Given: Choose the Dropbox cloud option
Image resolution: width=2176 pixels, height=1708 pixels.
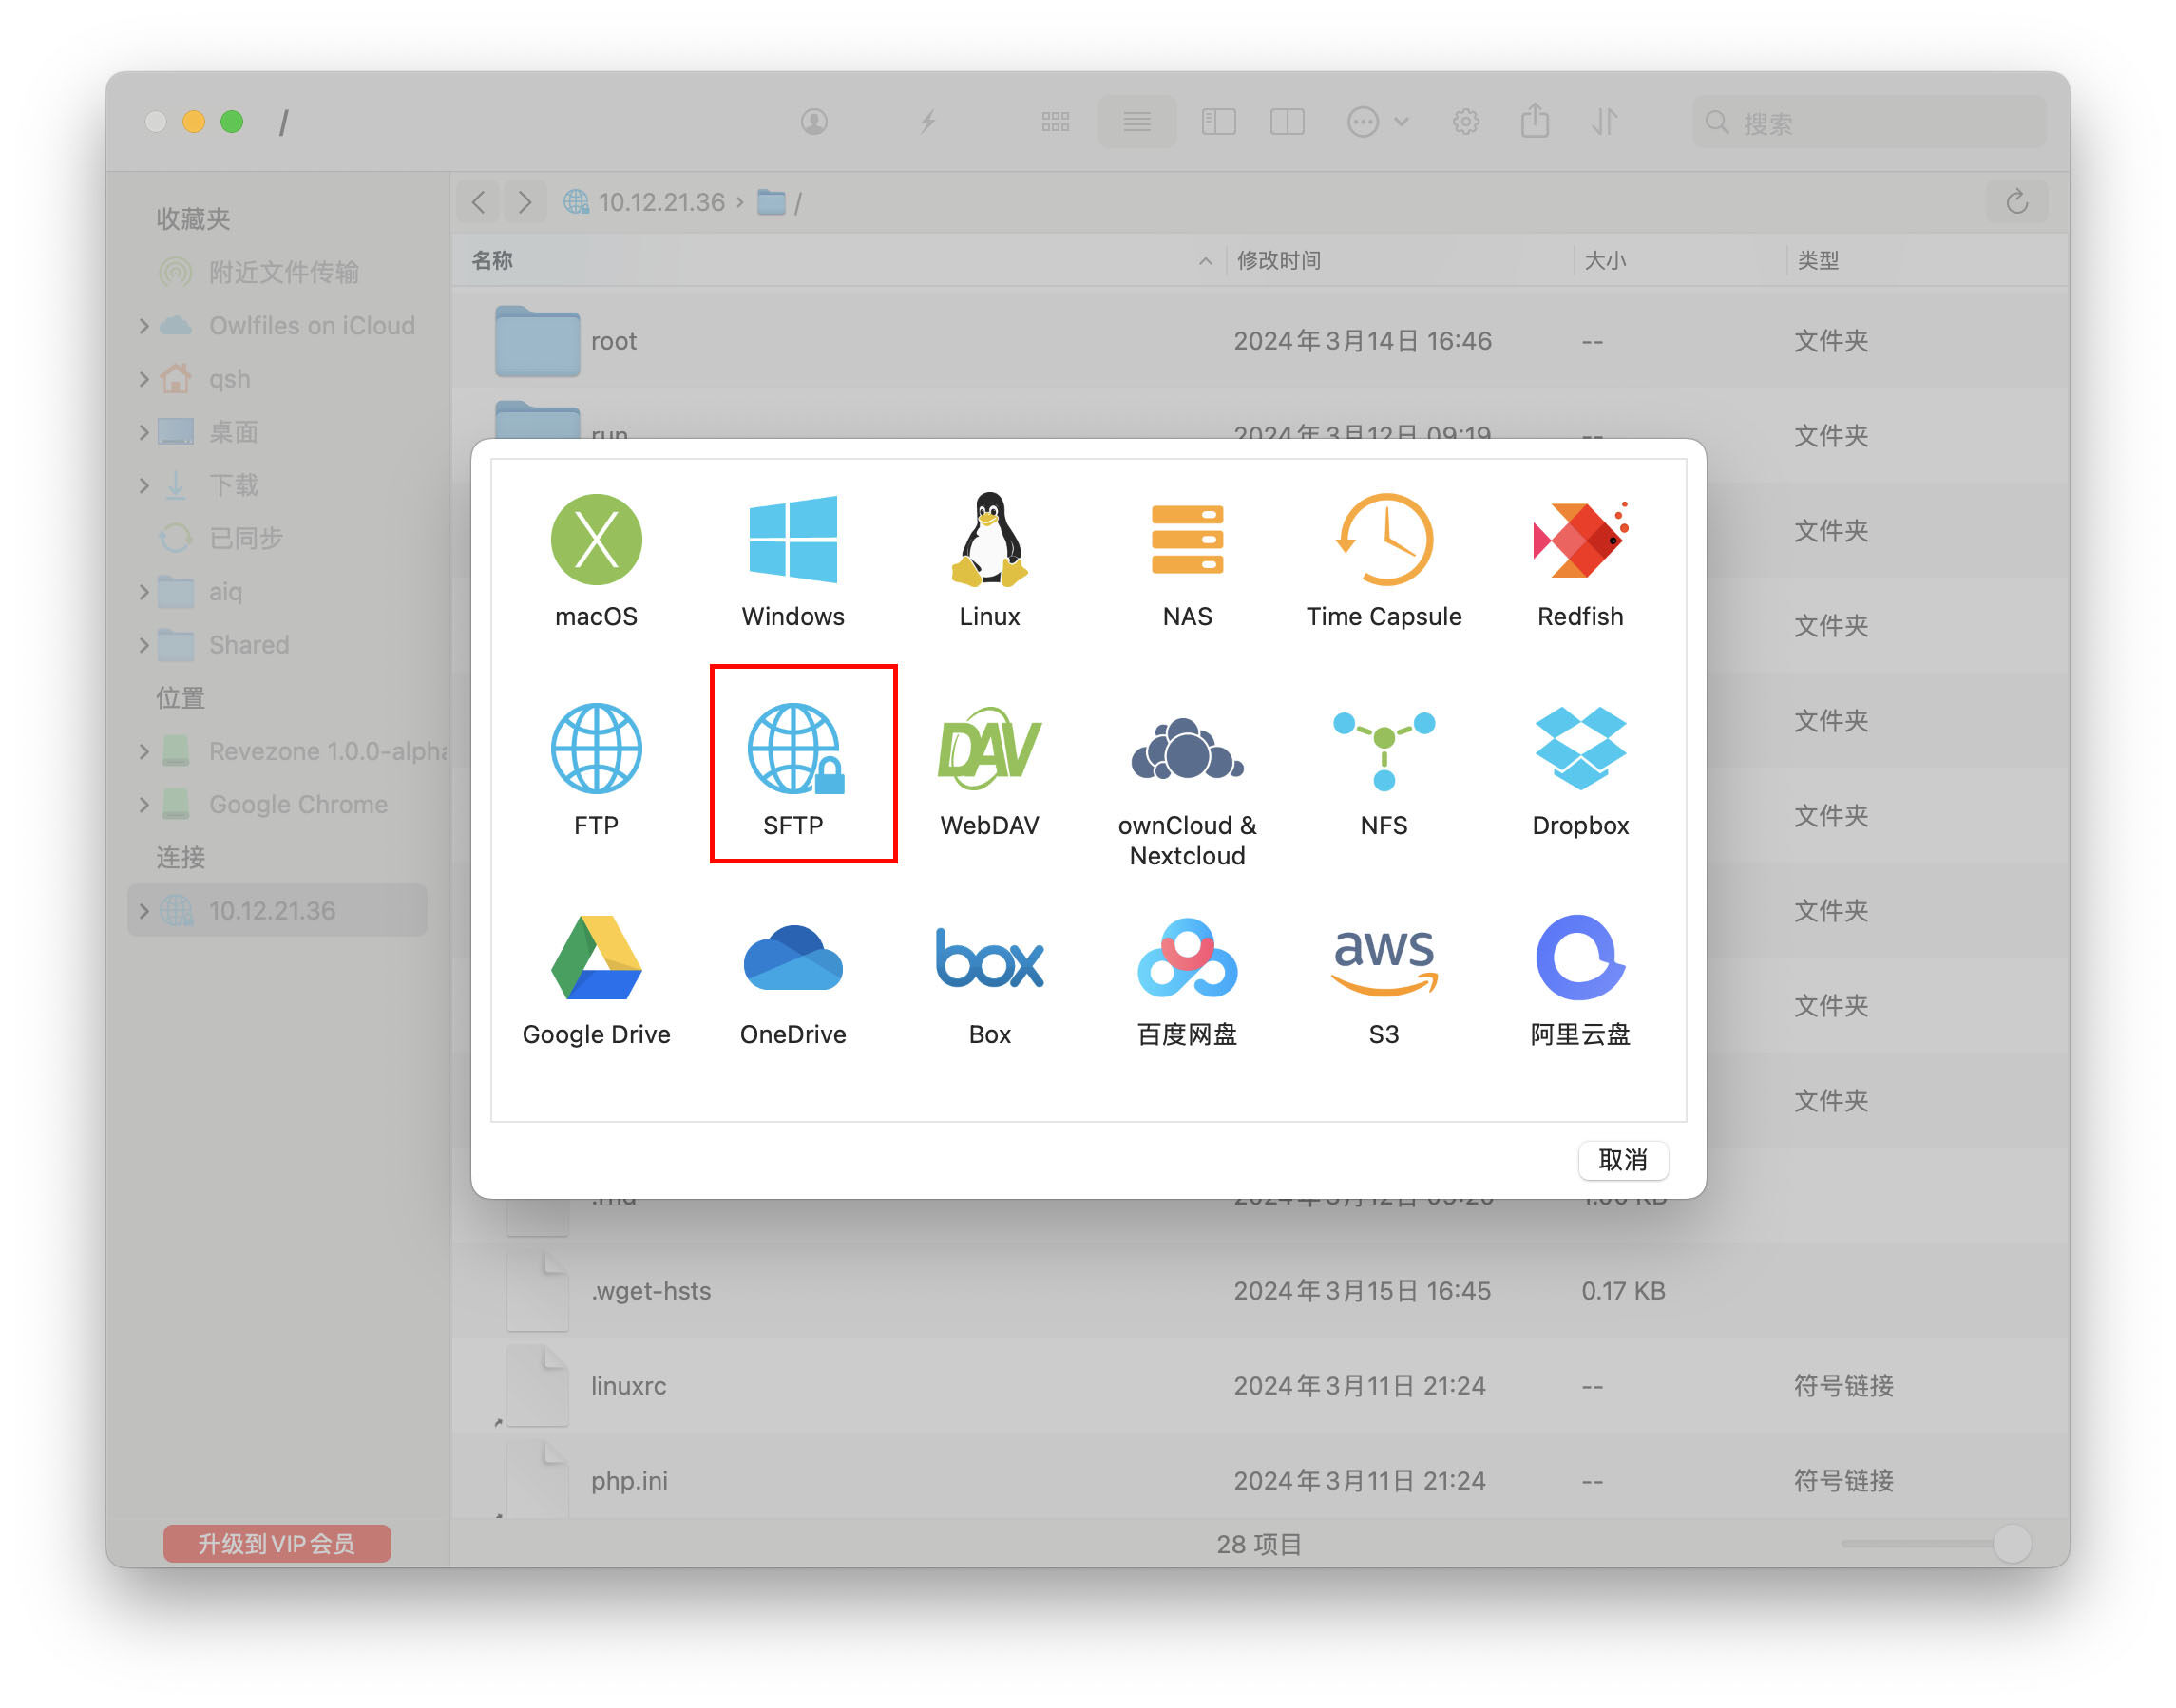Looking at the screenshot, I should 1580,770.
